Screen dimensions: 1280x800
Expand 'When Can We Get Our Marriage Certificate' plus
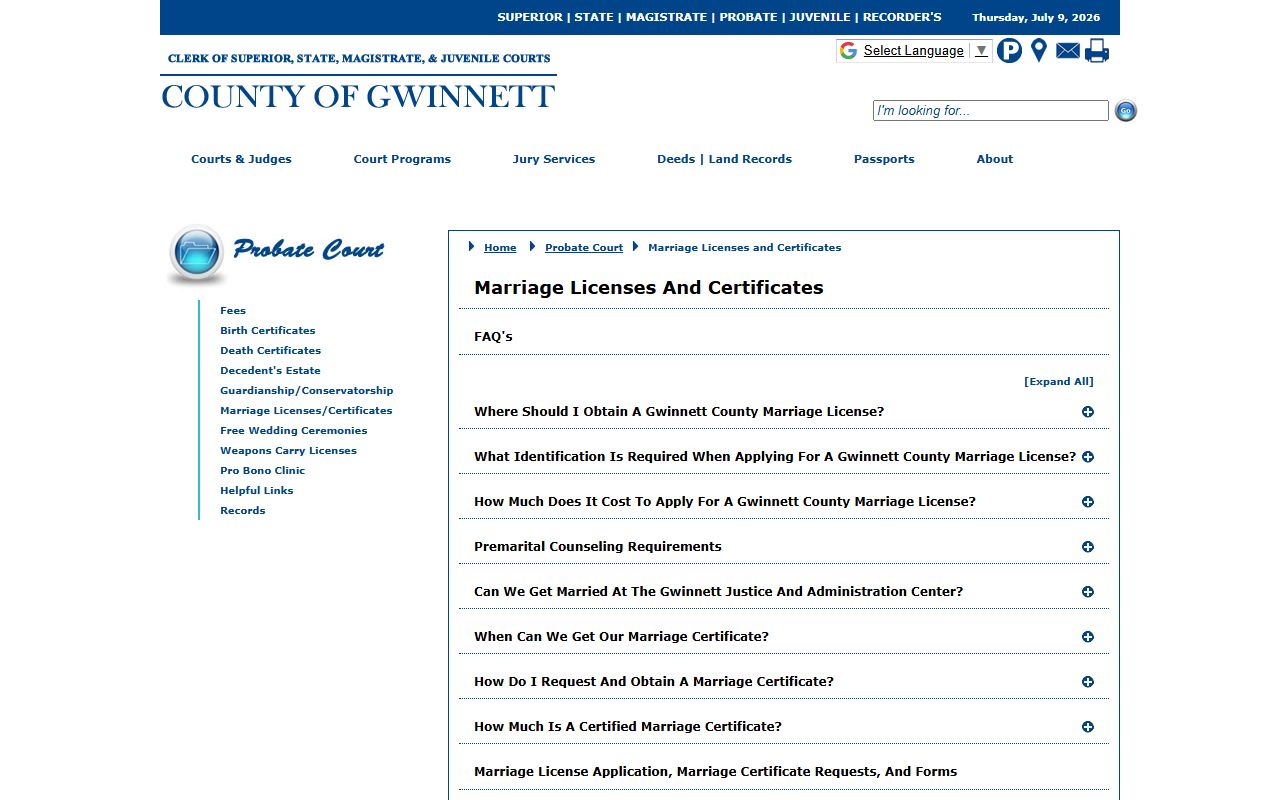[x=1088, y=637]
